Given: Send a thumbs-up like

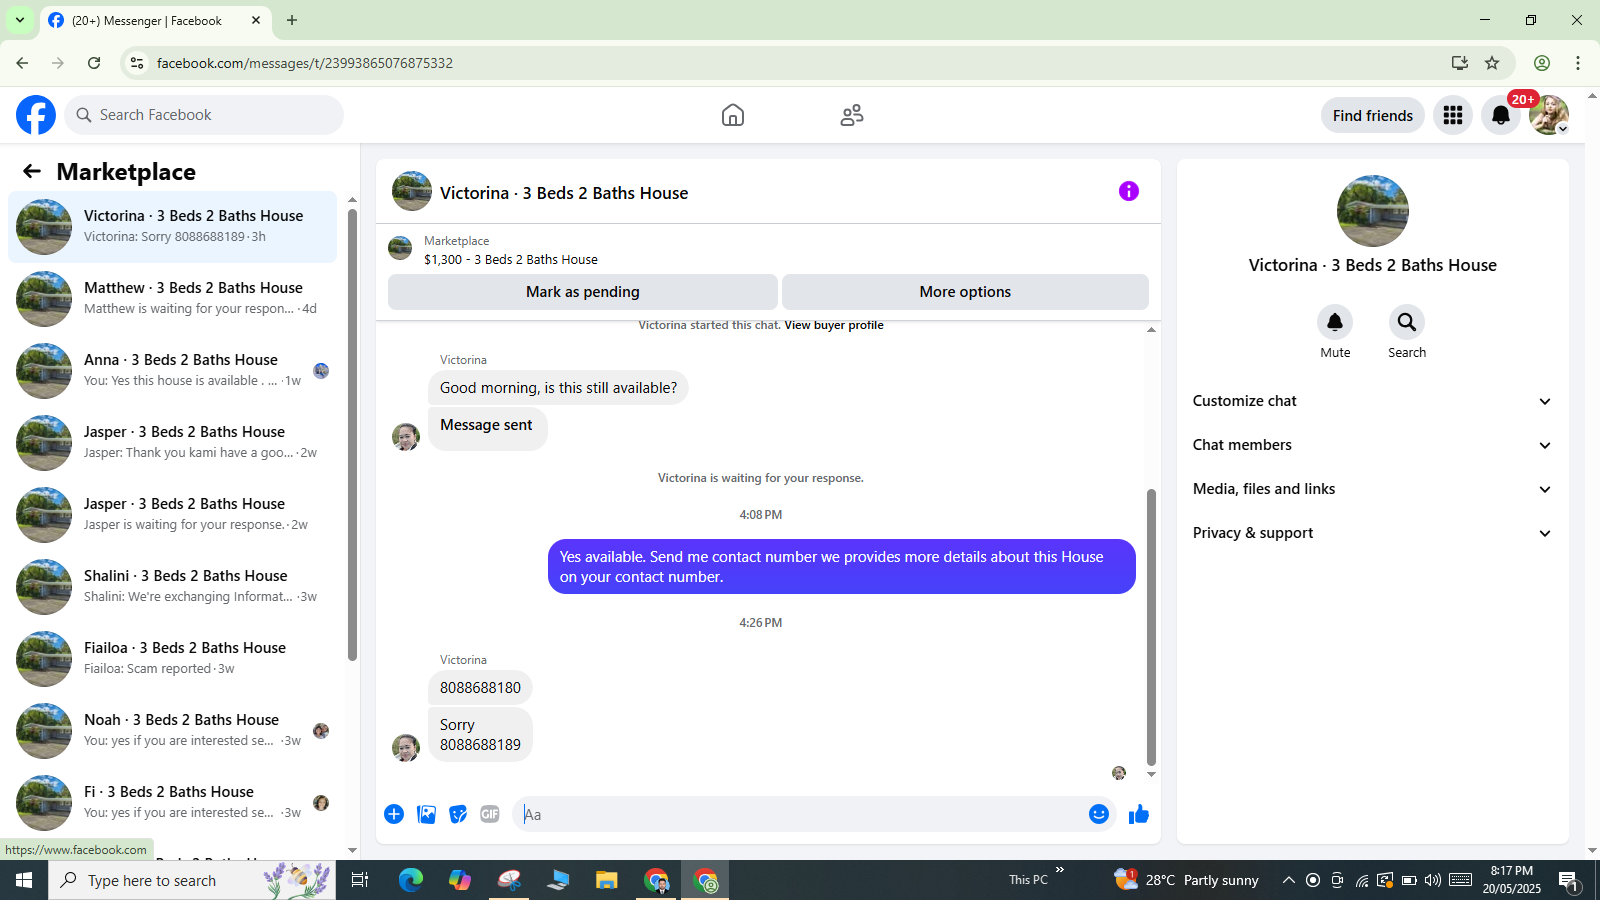Looking at the screenshot, I should point(1139,814).
